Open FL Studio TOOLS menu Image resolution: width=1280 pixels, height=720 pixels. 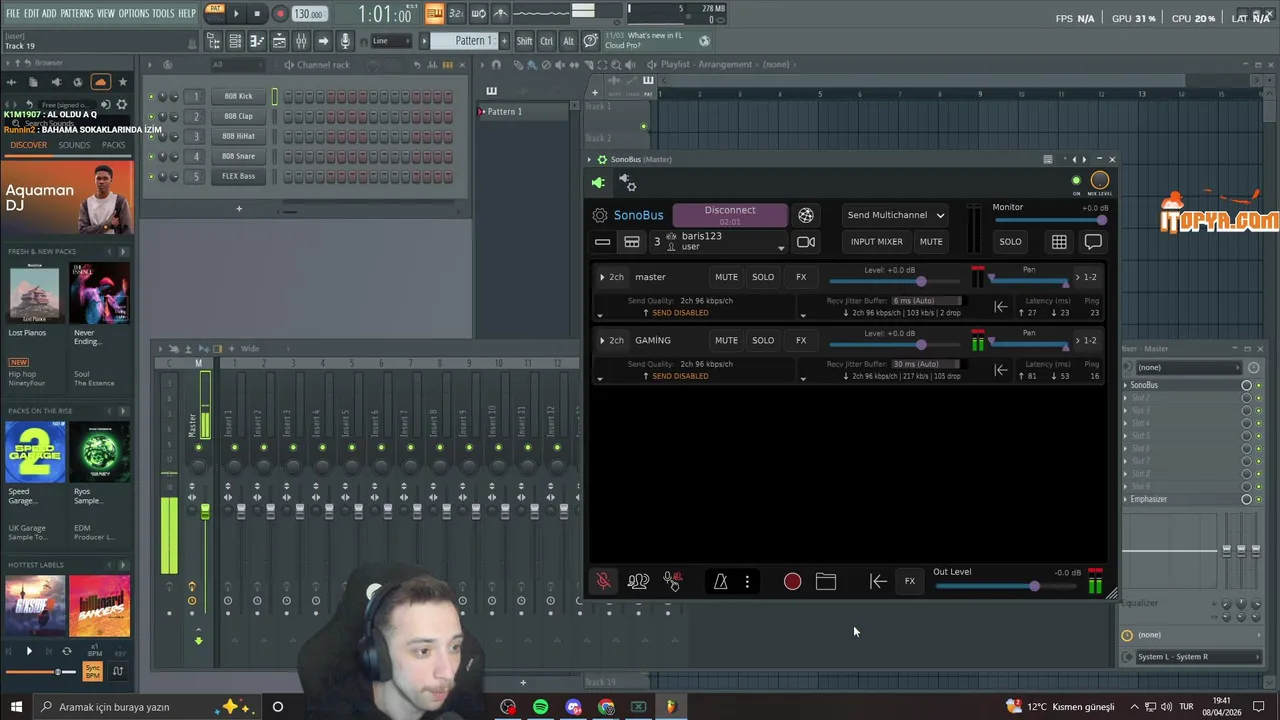pyautogui.click(x=163, y=14)
